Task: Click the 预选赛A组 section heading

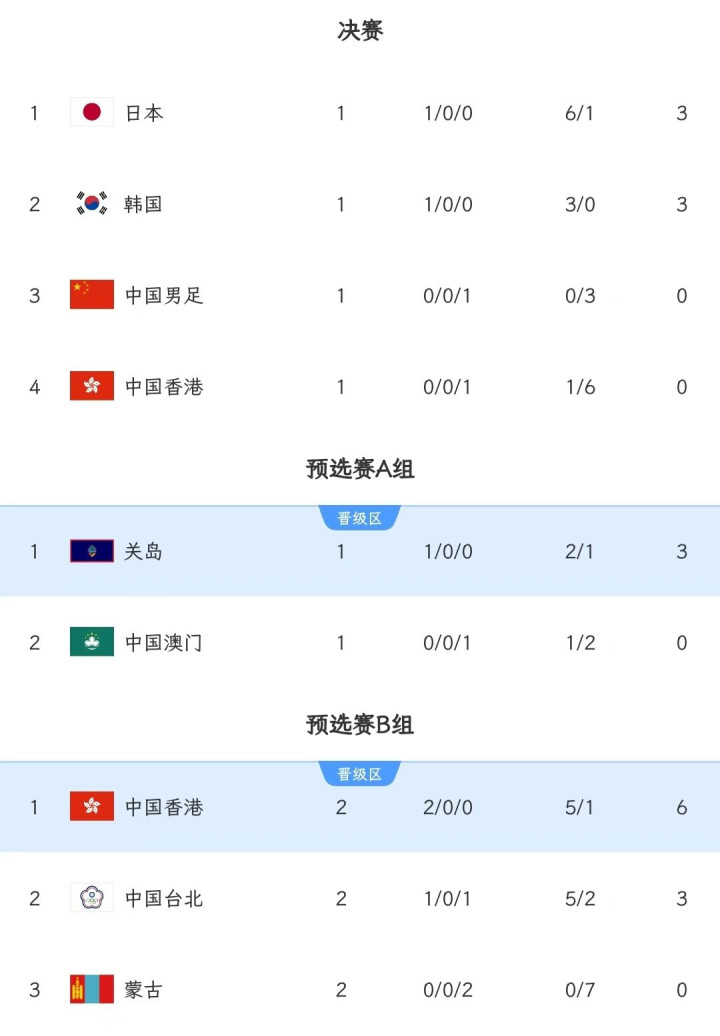Action: coord(360,468)
